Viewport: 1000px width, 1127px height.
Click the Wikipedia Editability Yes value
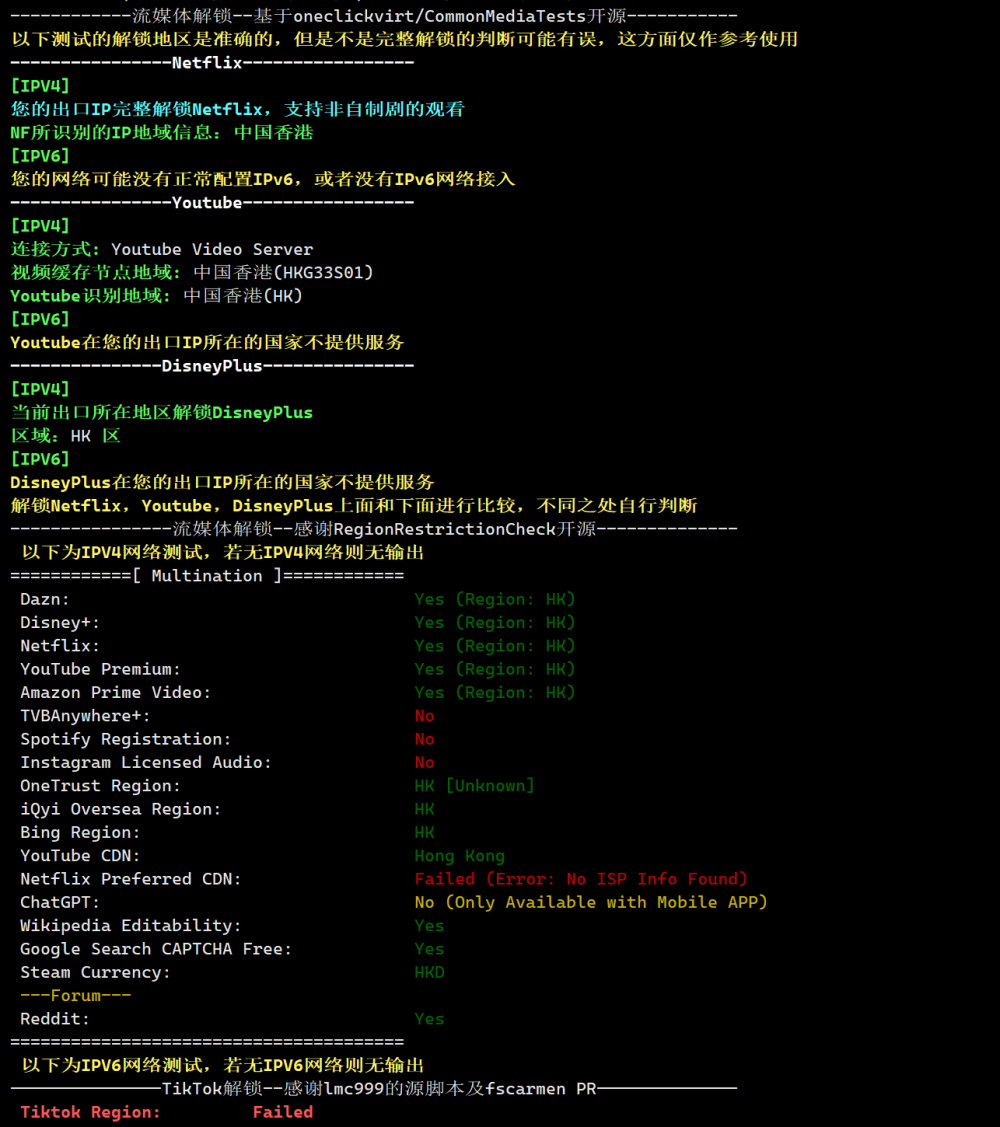coord(429,926)
